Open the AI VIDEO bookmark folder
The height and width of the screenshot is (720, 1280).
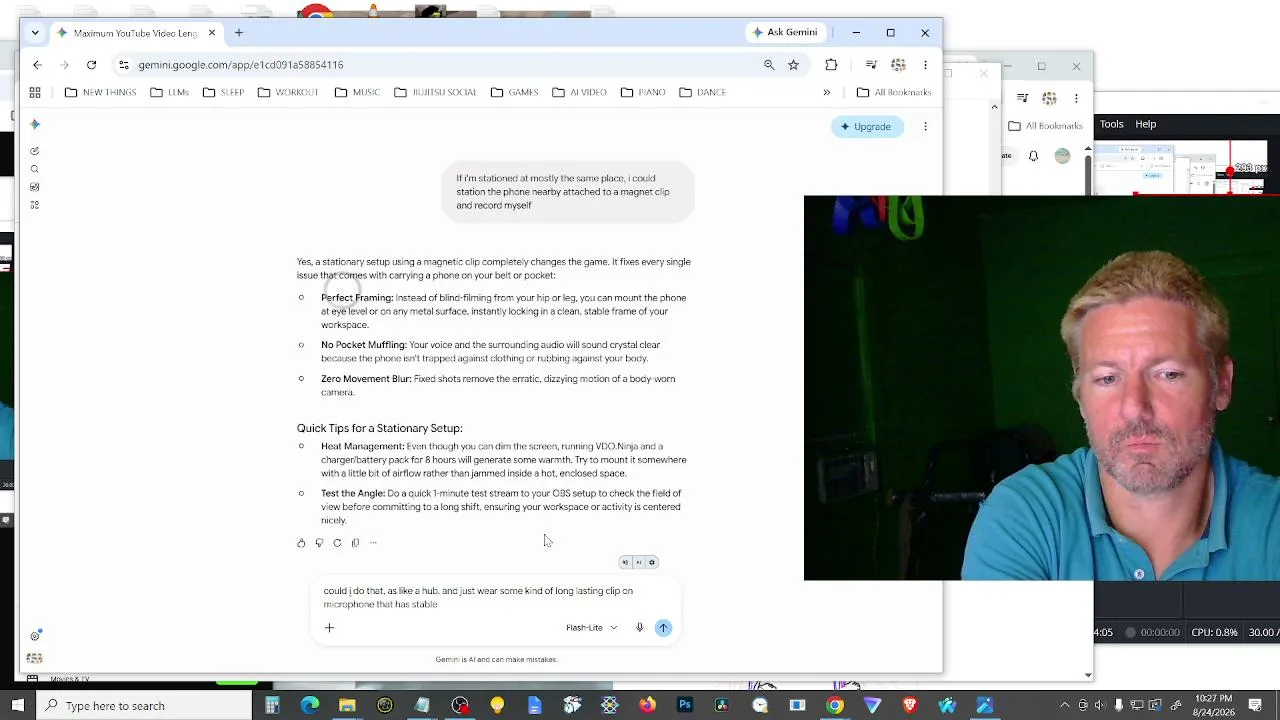tap(579, 92)
